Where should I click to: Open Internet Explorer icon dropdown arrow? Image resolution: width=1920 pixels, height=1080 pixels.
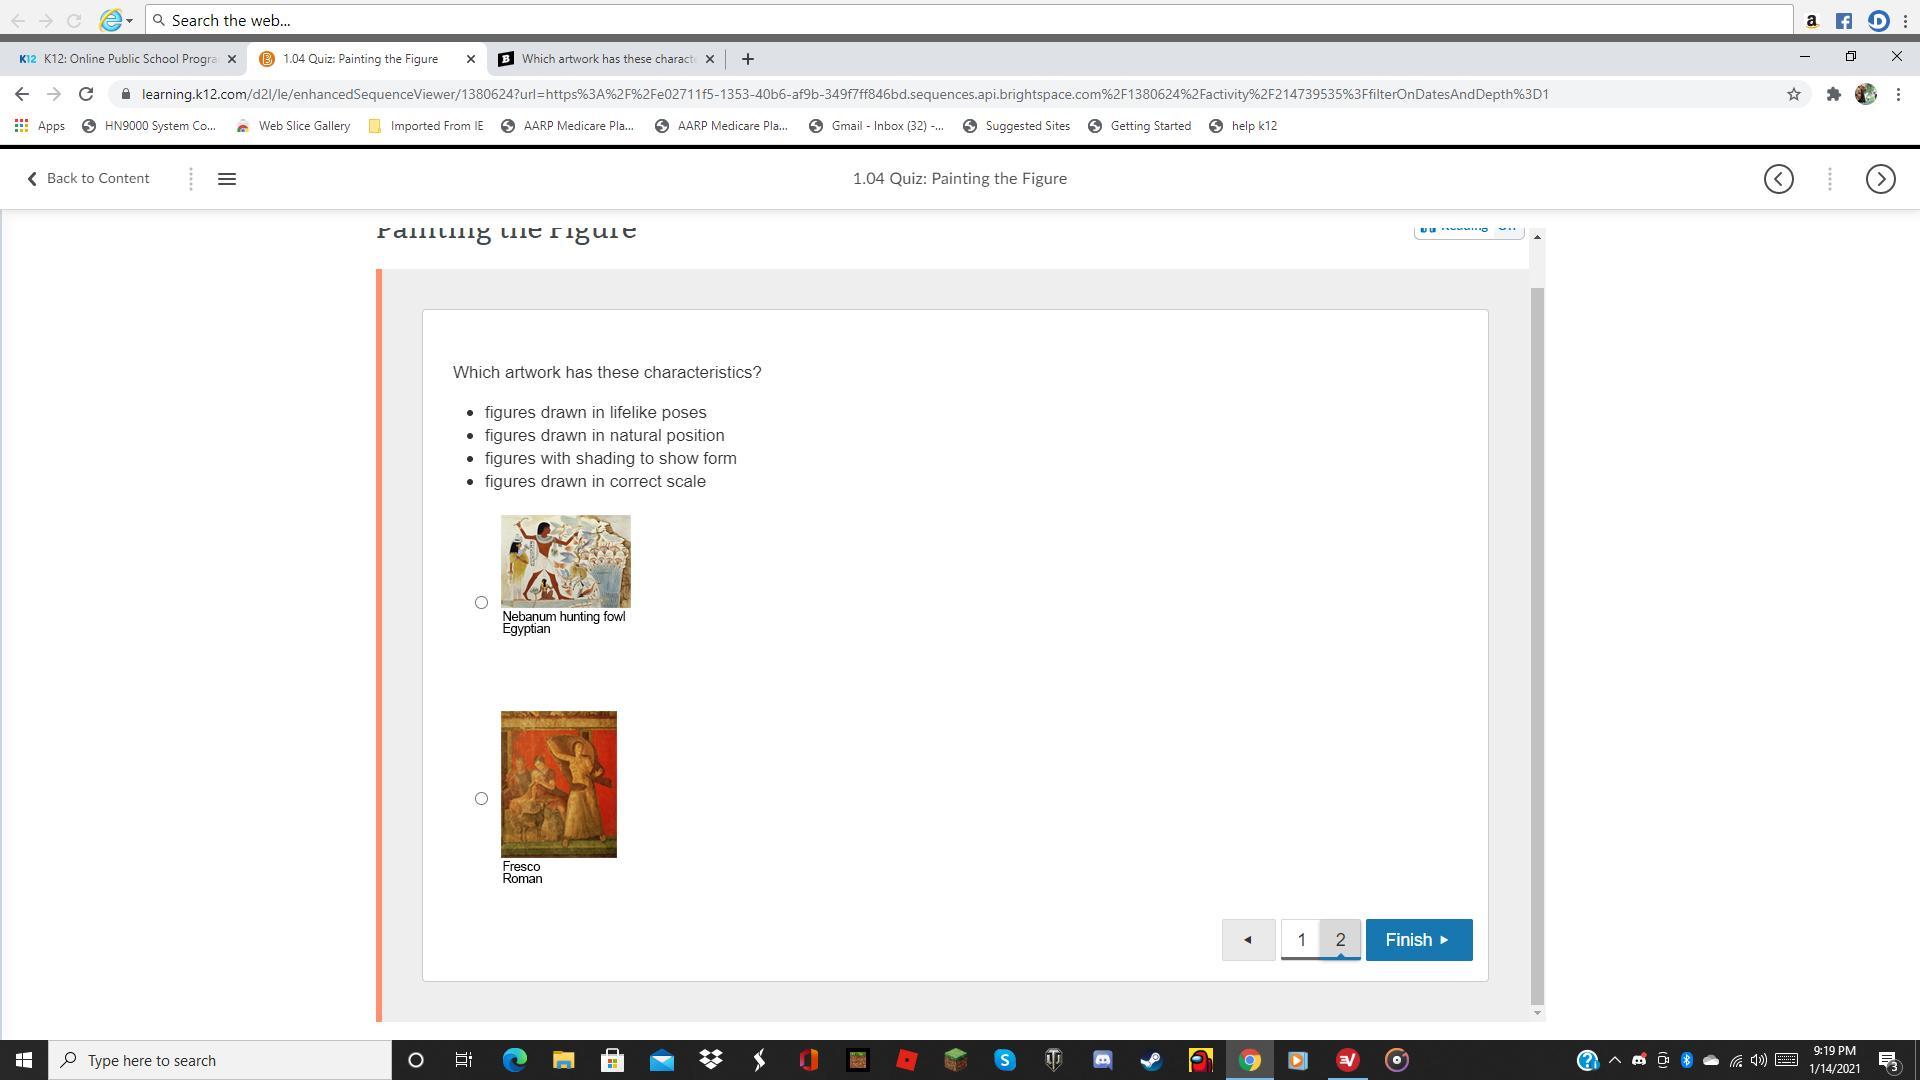tap(129, 21)
